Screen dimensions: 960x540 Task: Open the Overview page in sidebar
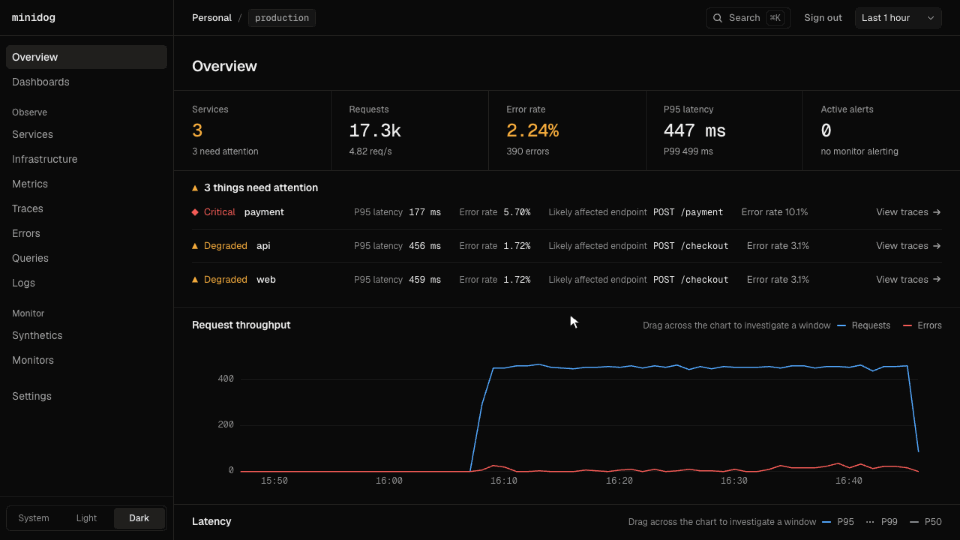pyautogui.click(x=86, y=57)
